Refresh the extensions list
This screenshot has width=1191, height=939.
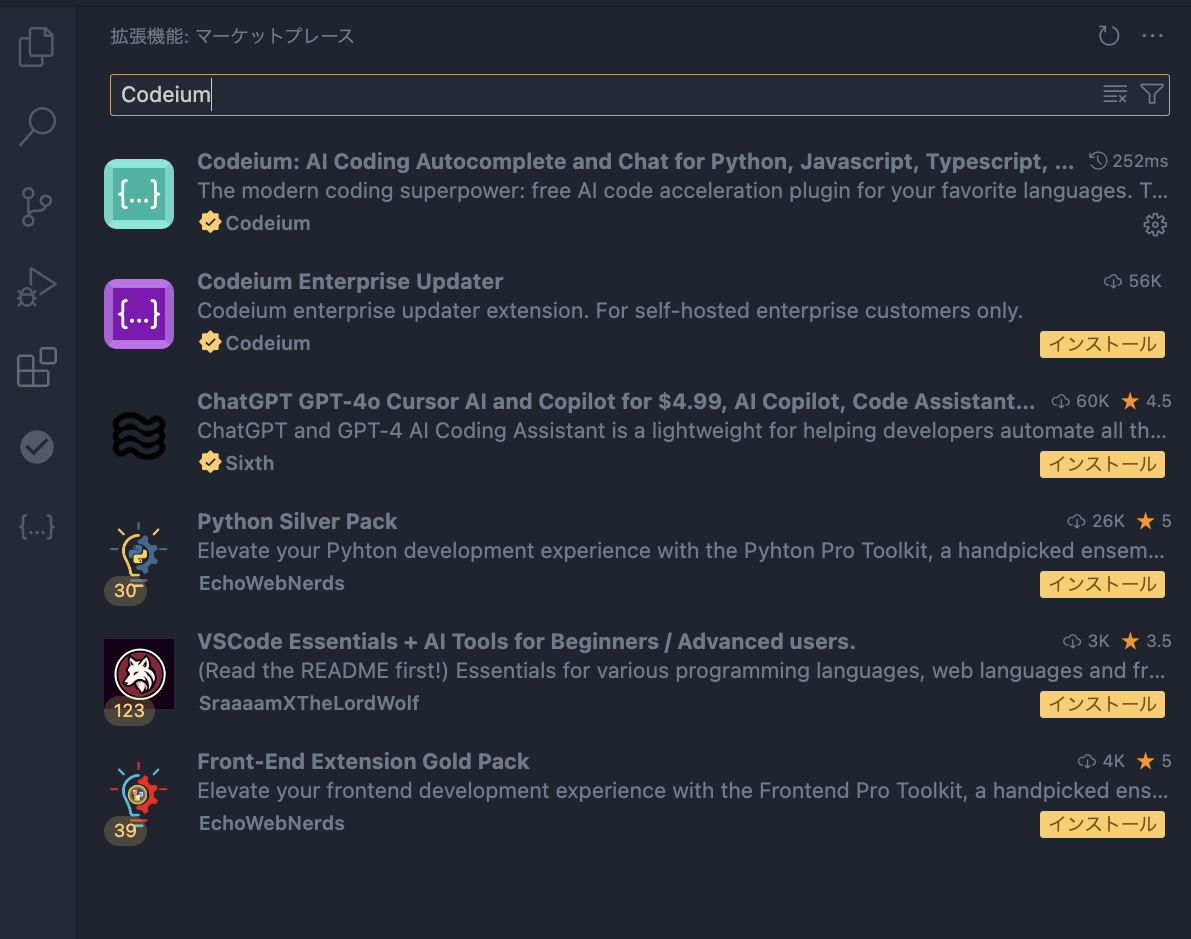(x=1108, y=35)
